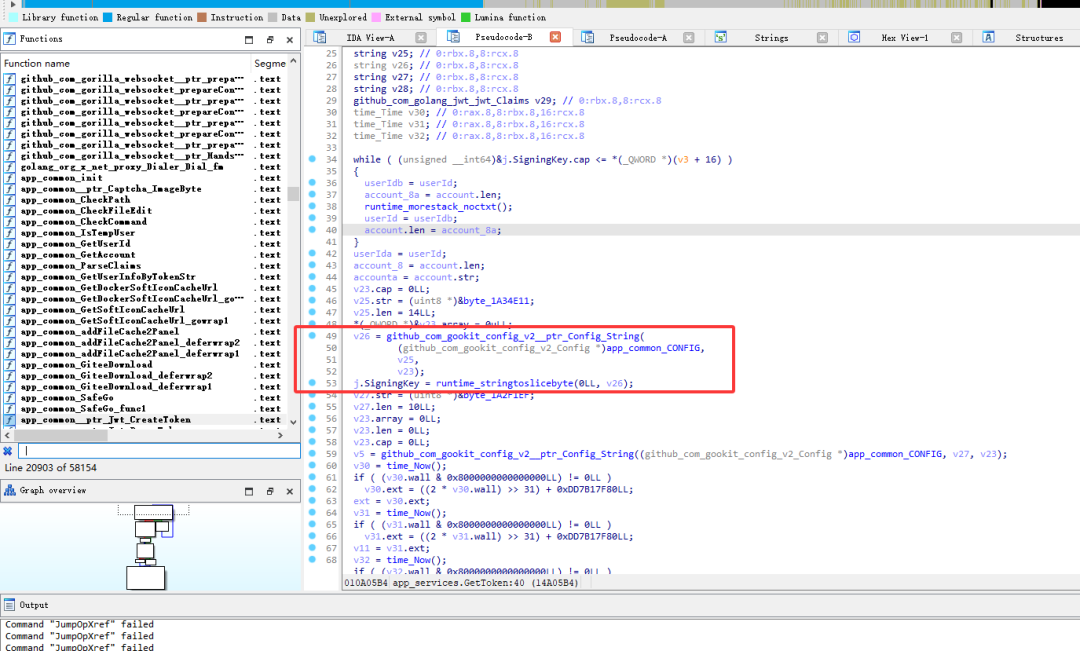This screenshot has width=1080, height=651.
Task: Close the IDA View-A tab
Action: click(421, 38)
